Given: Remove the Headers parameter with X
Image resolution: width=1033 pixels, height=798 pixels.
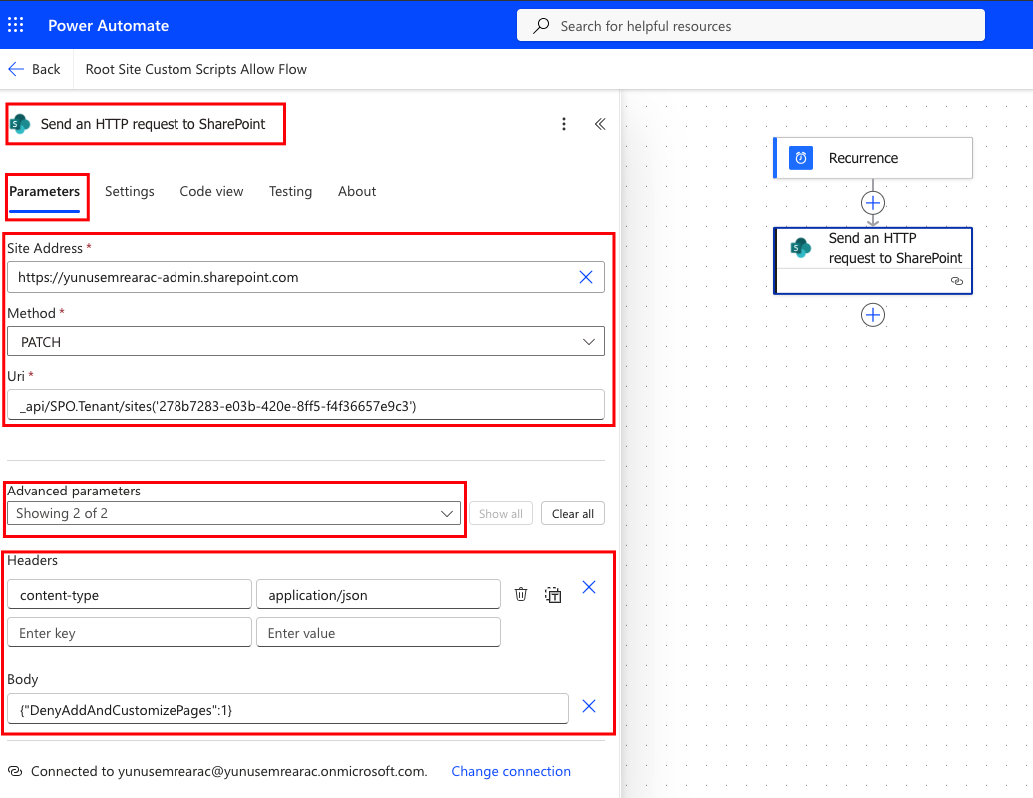Looking at the screenshot, I should pyautogui.click(x=589, y=587).
